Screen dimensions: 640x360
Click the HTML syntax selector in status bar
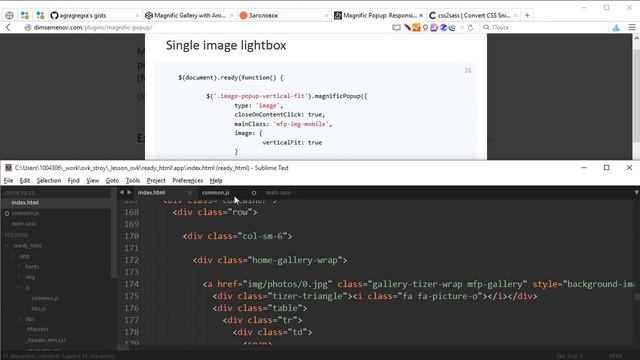[616, 356]
